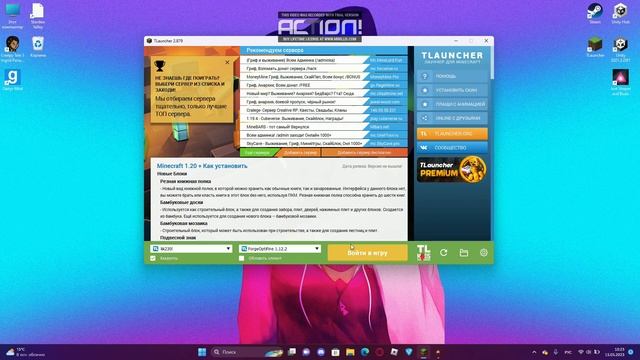Open Microsoft Store from taskbar
This screenshot has height=360, width=640.
[336, 352]
